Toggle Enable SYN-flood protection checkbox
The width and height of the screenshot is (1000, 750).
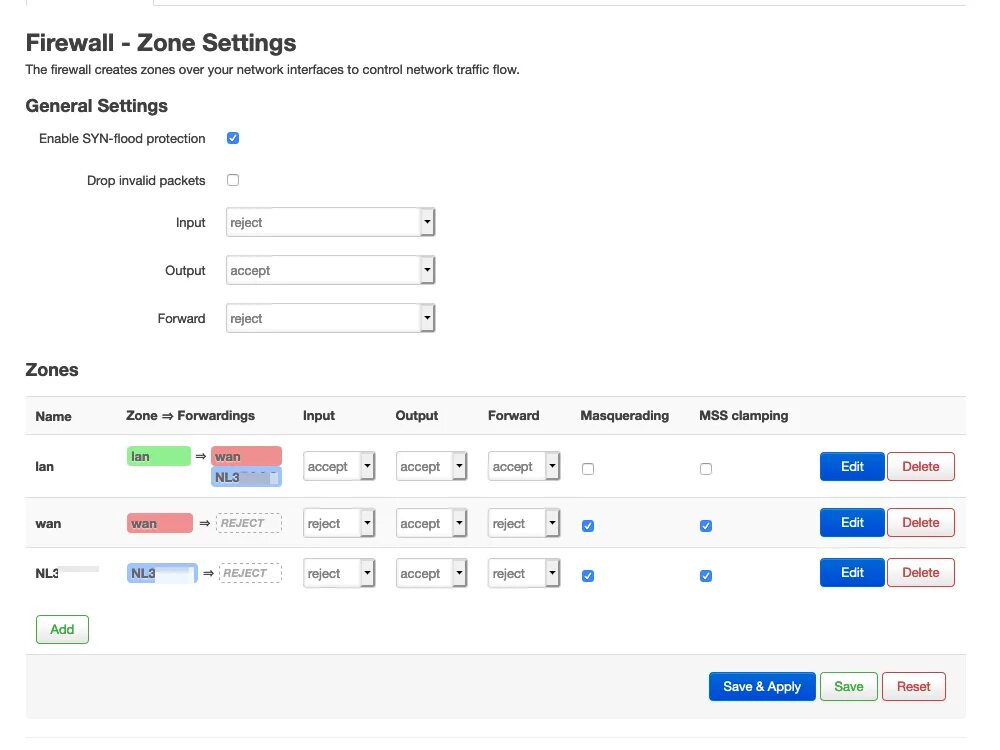tap(233, 138)
